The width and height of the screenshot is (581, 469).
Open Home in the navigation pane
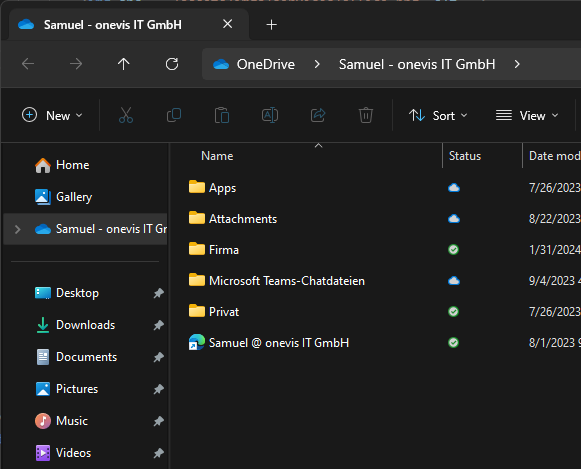pos(62,165)
